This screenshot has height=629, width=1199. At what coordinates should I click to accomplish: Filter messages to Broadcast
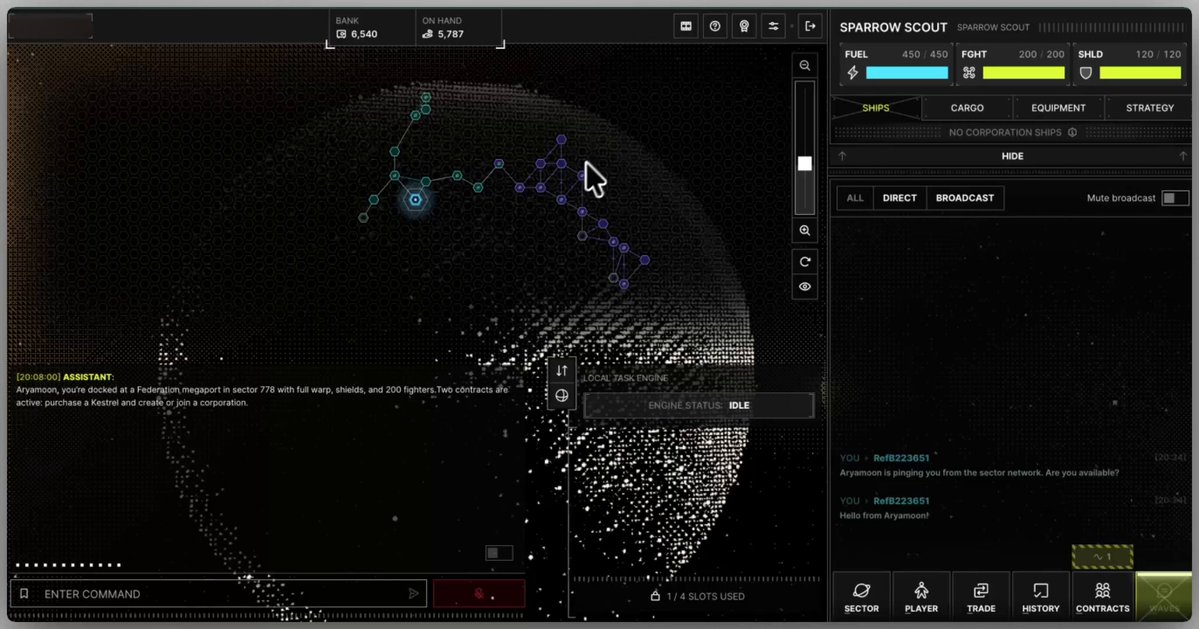[965, 198]
